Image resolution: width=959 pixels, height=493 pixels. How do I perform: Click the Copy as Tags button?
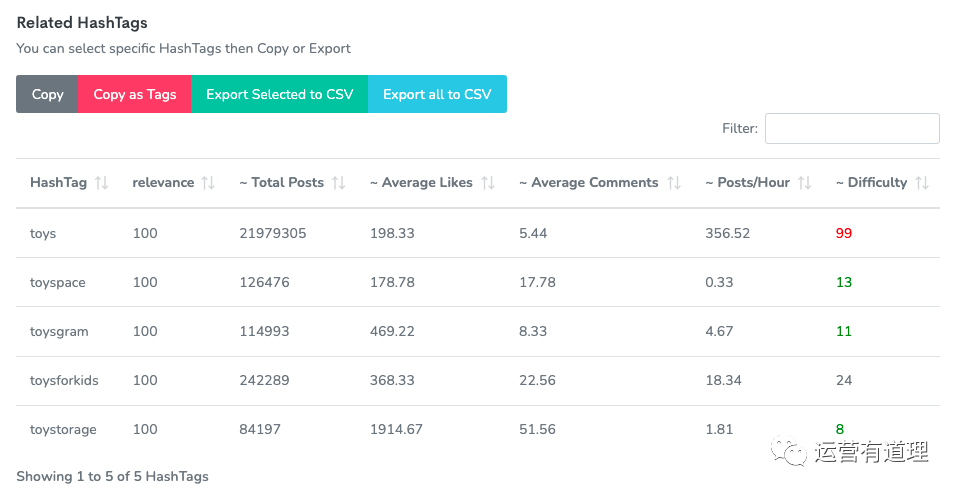[x=135, y=94]
